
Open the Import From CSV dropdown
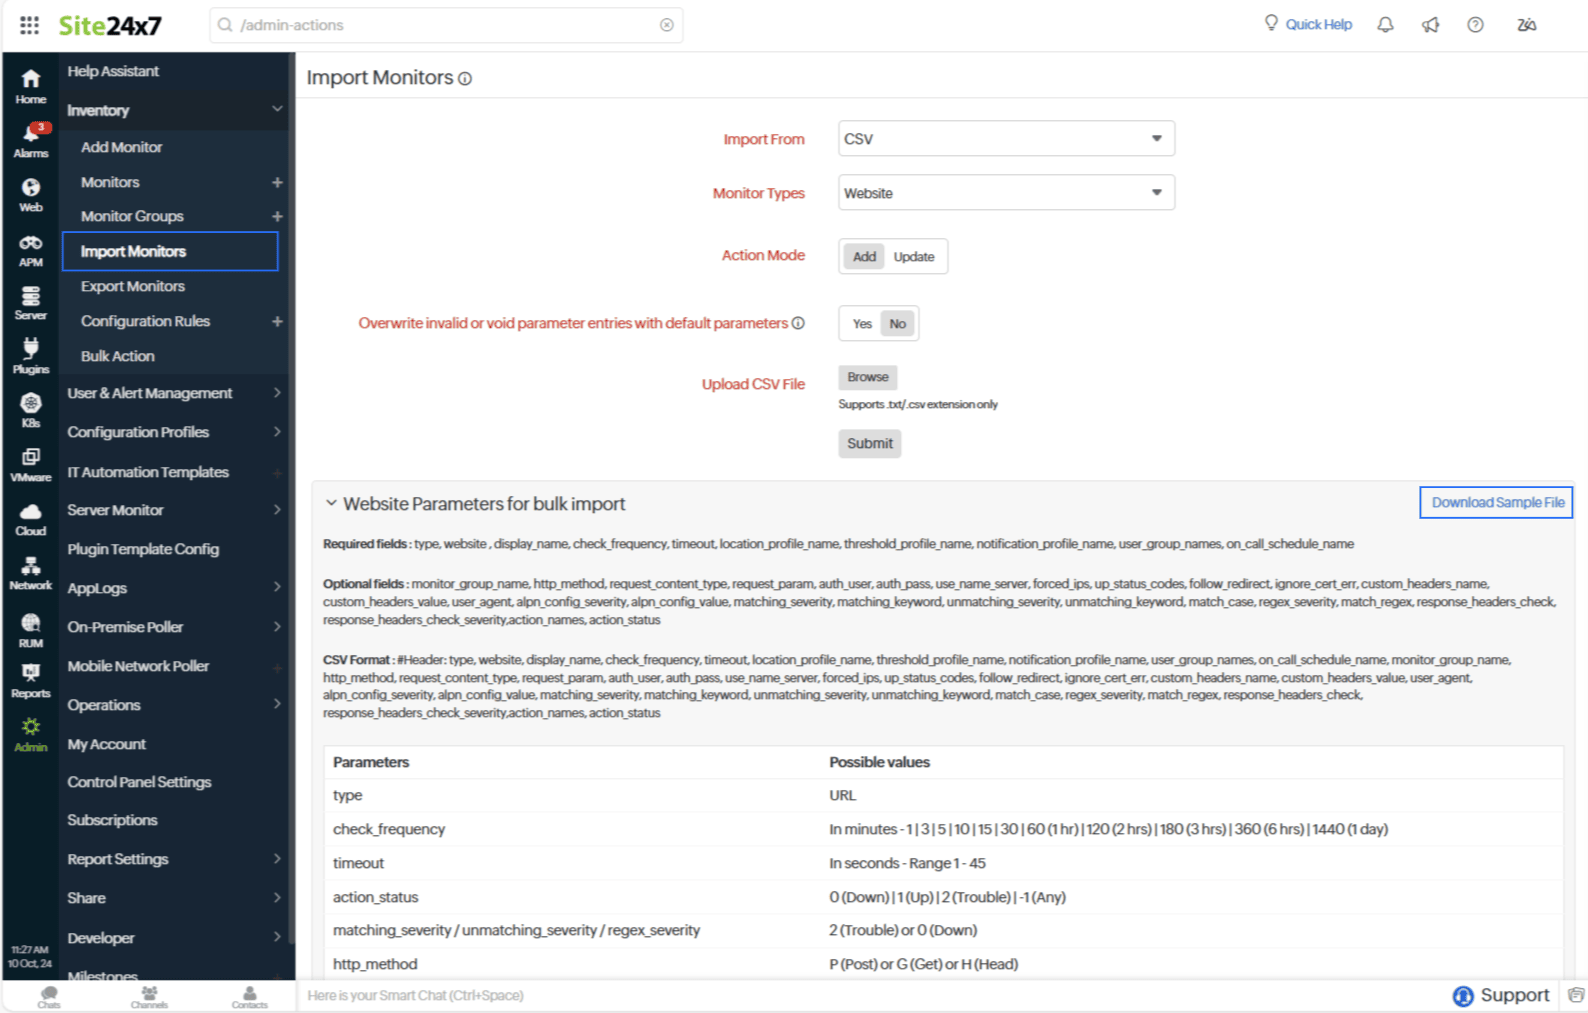click(x=1006, y=139)
